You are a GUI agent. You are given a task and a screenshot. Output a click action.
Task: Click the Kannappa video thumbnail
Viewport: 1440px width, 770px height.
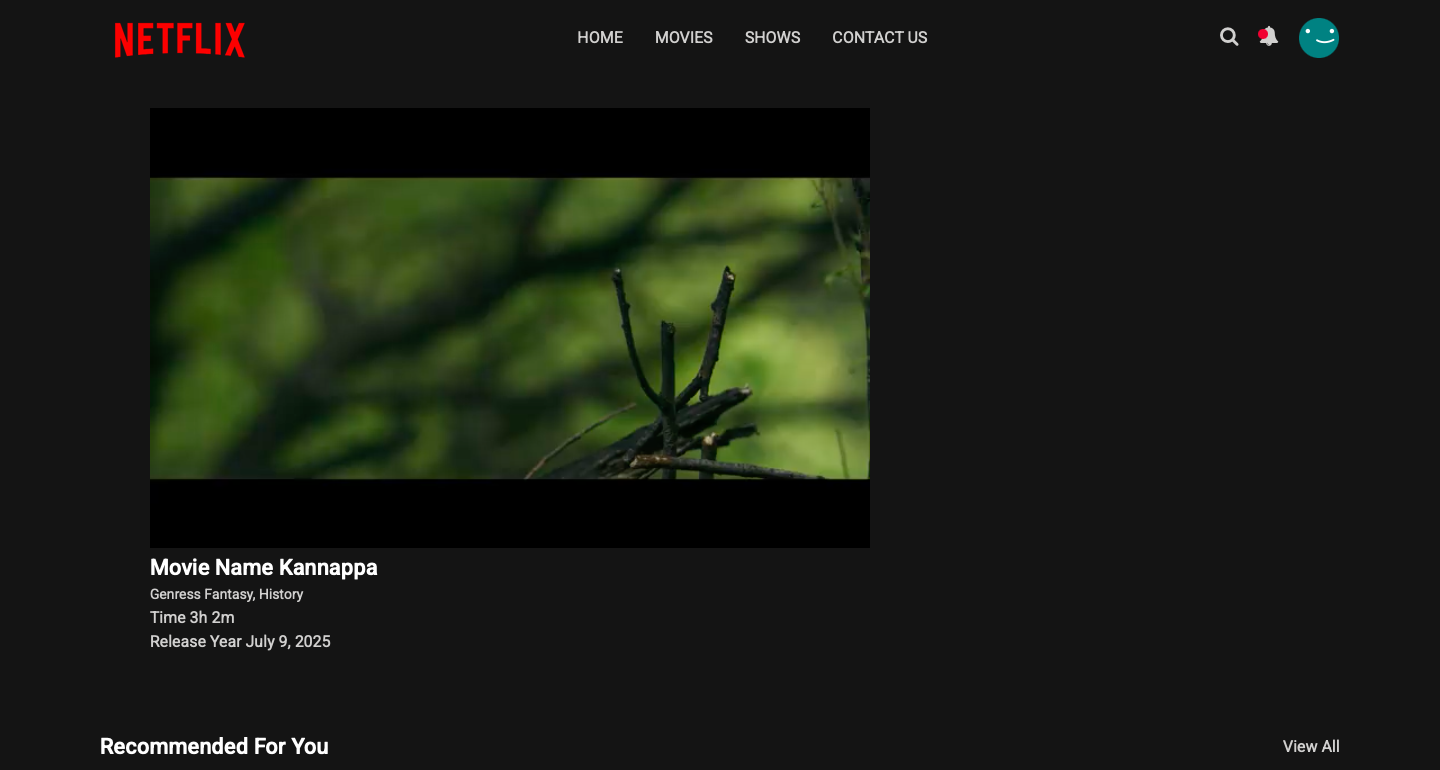510,327
